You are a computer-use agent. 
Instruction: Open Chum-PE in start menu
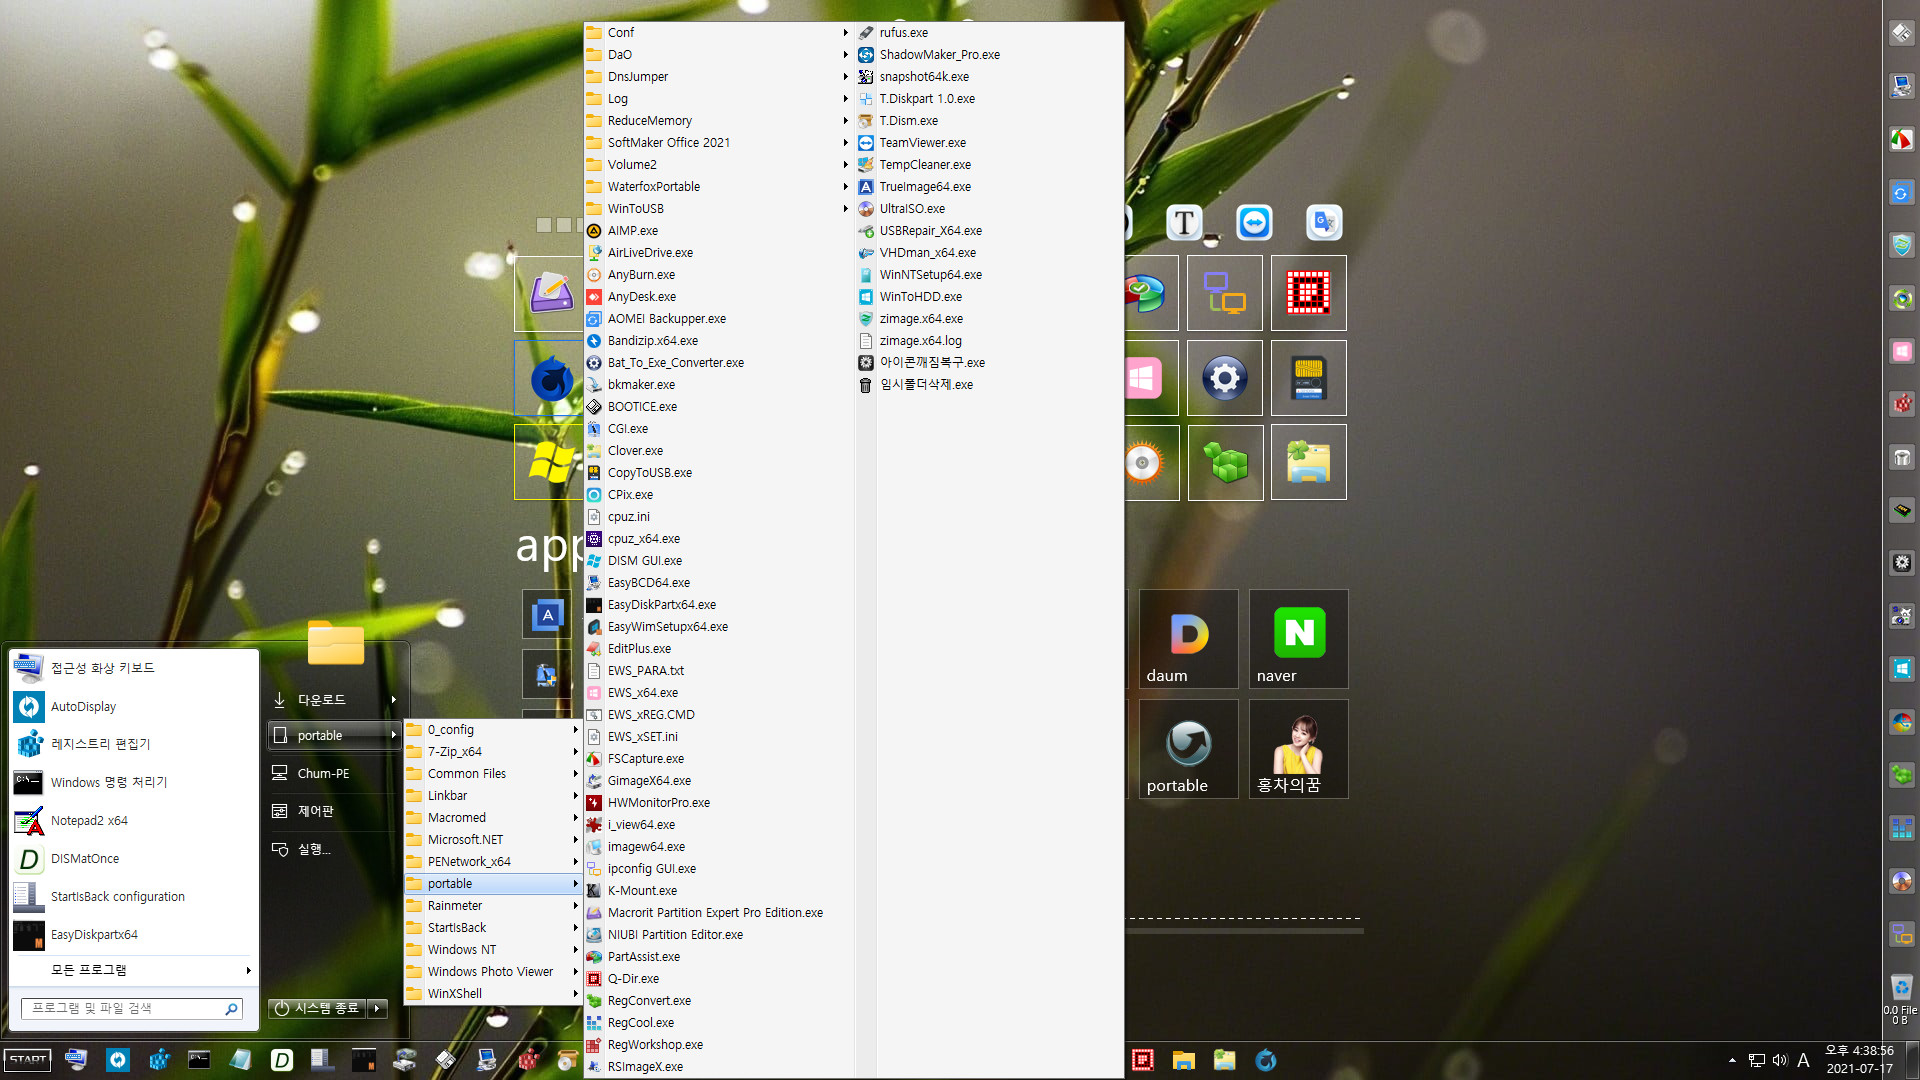click(334, 774)
